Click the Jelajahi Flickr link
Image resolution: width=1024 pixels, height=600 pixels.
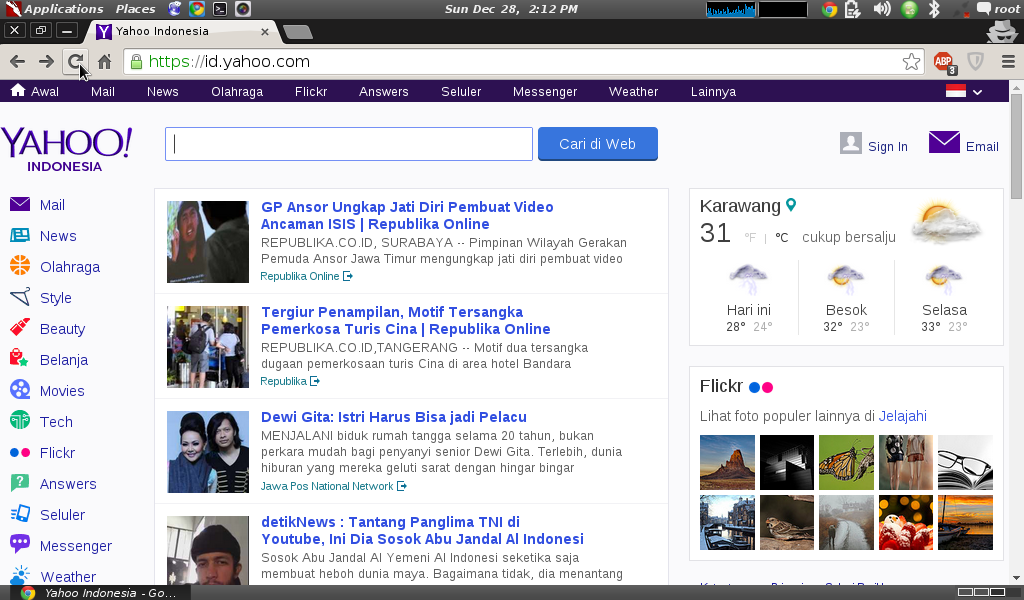tap(903, 416)
